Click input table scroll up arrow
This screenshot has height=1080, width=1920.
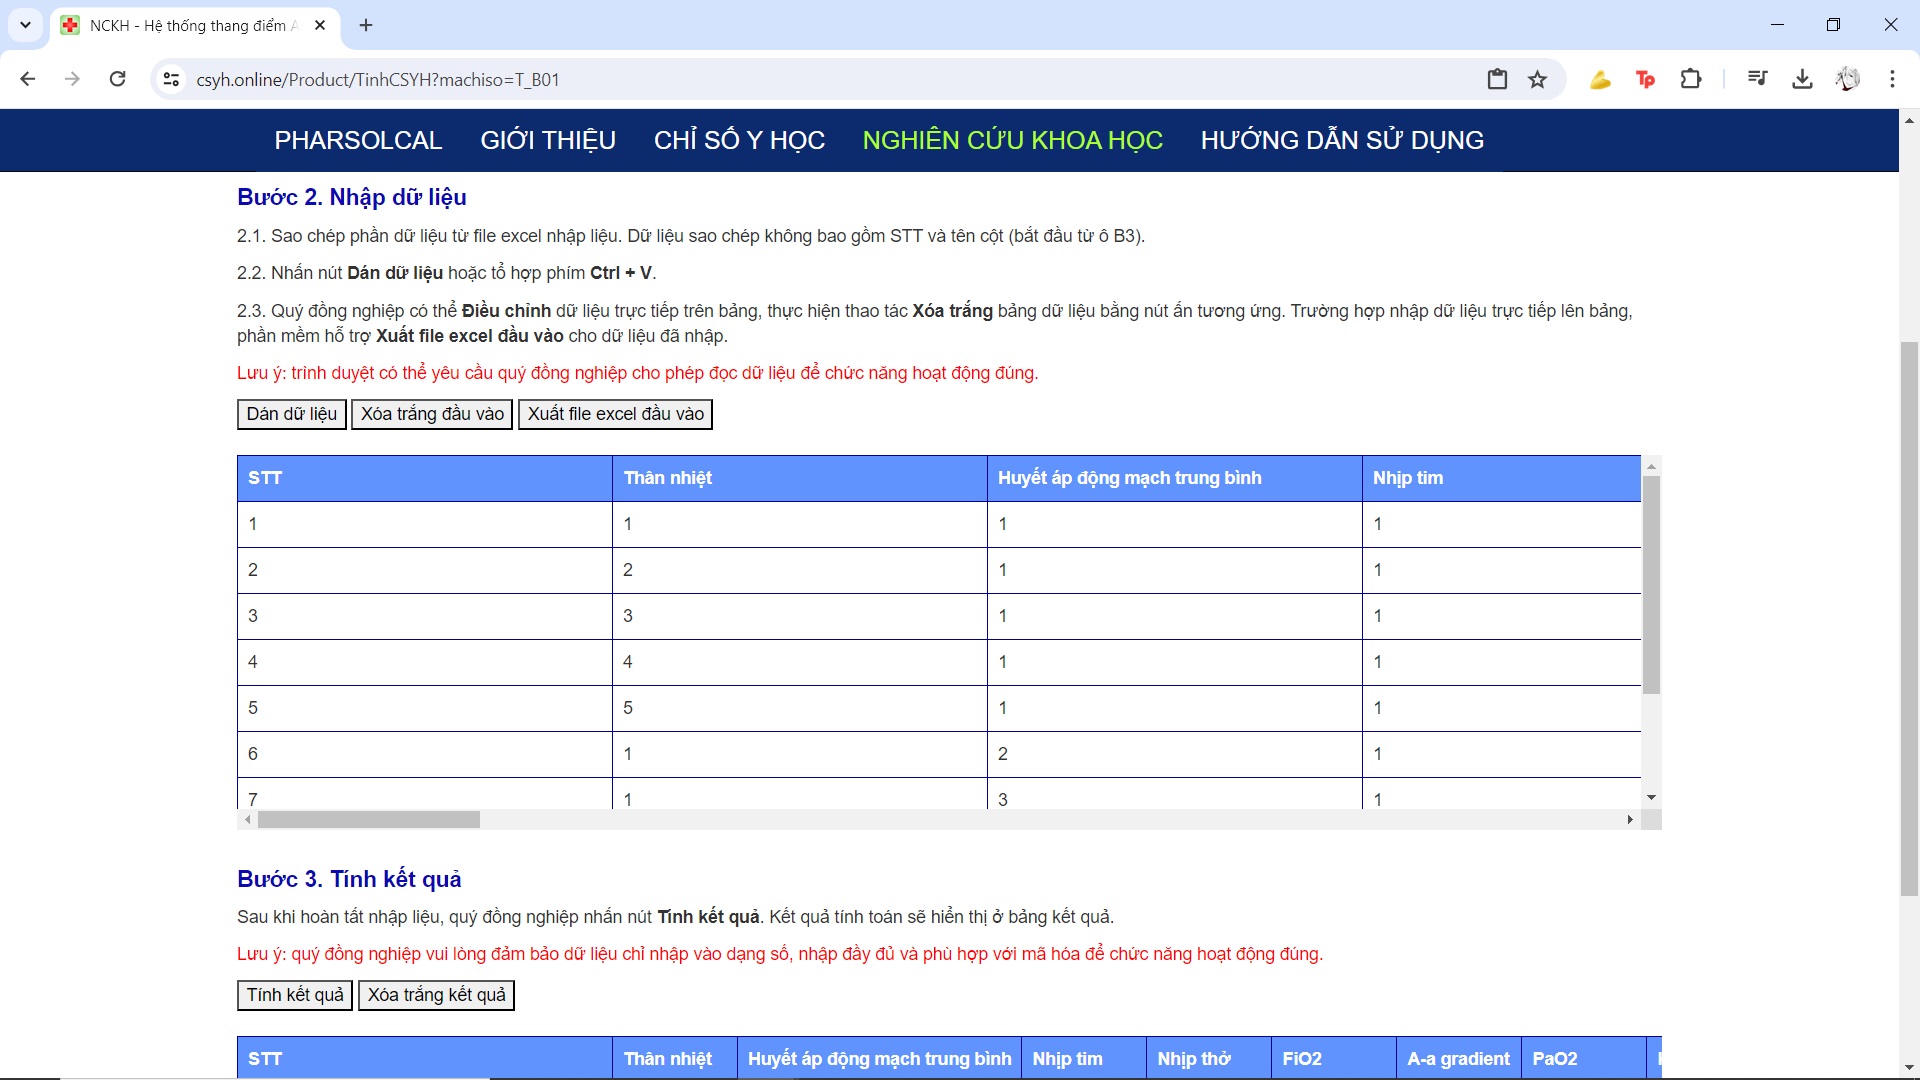pyautogui.click(x=1652, y=466)
